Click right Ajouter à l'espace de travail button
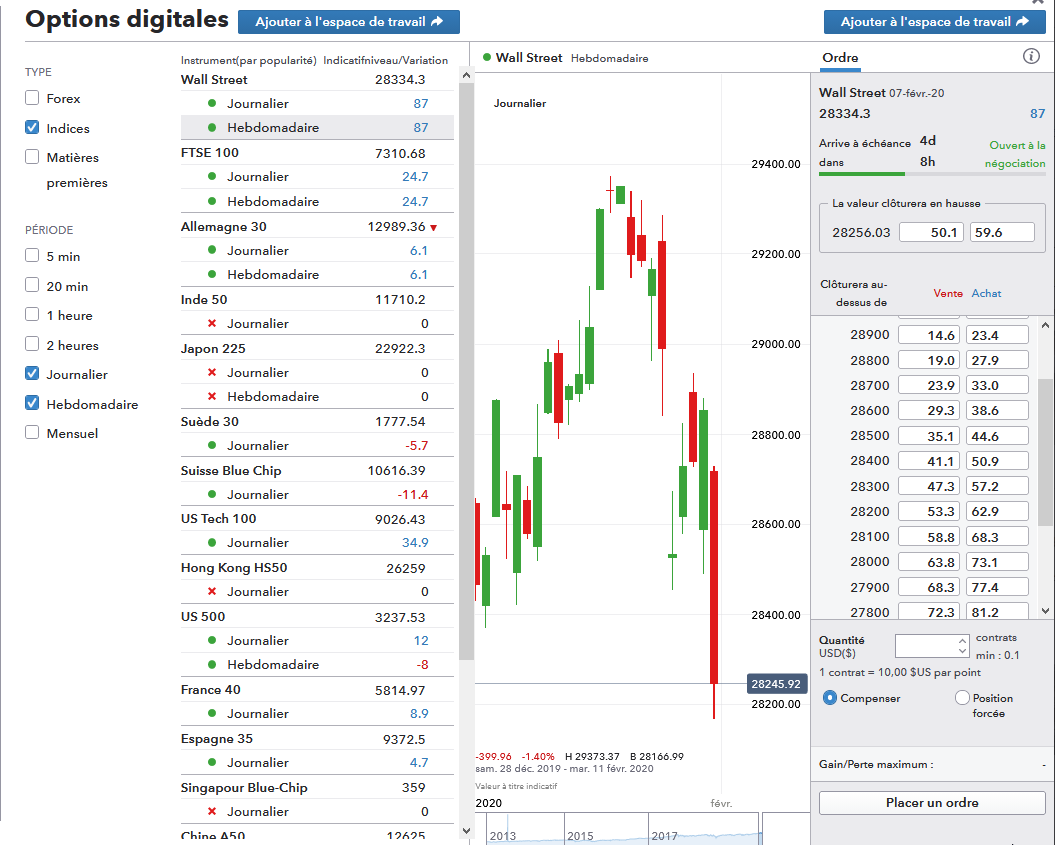This screenshot has width=1055, height=845. 935,22
